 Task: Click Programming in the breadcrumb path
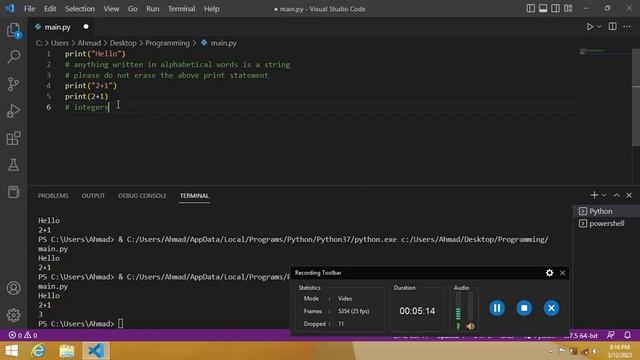[167, 43]
